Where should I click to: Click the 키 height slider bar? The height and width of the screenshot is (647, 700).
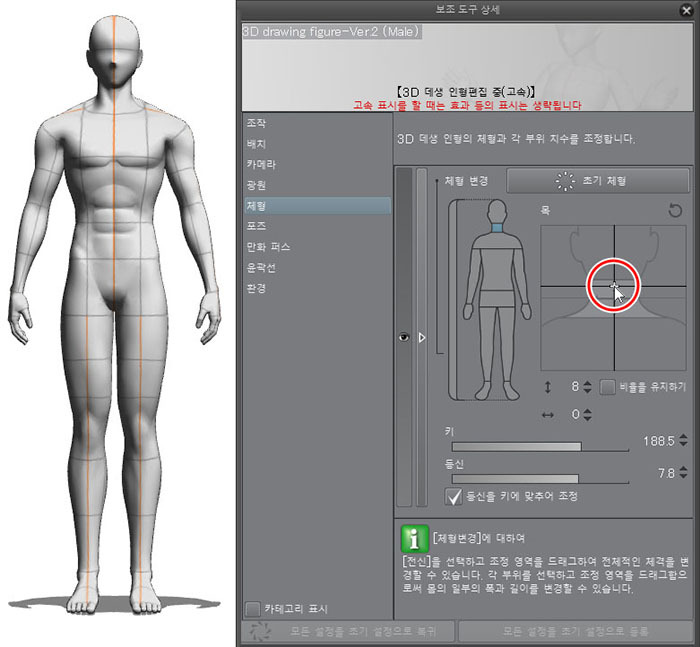(x=540, y=447)
